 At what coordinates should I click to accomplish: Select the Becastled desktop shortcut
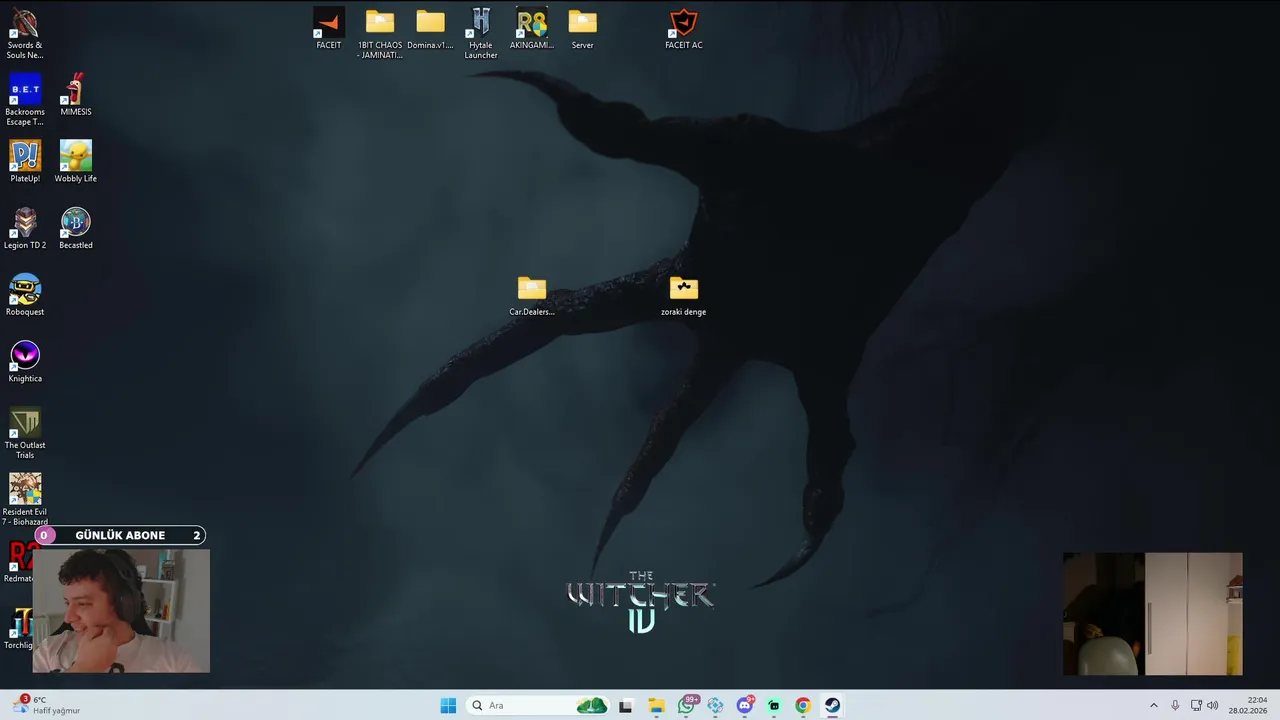[x=76, y=228]
